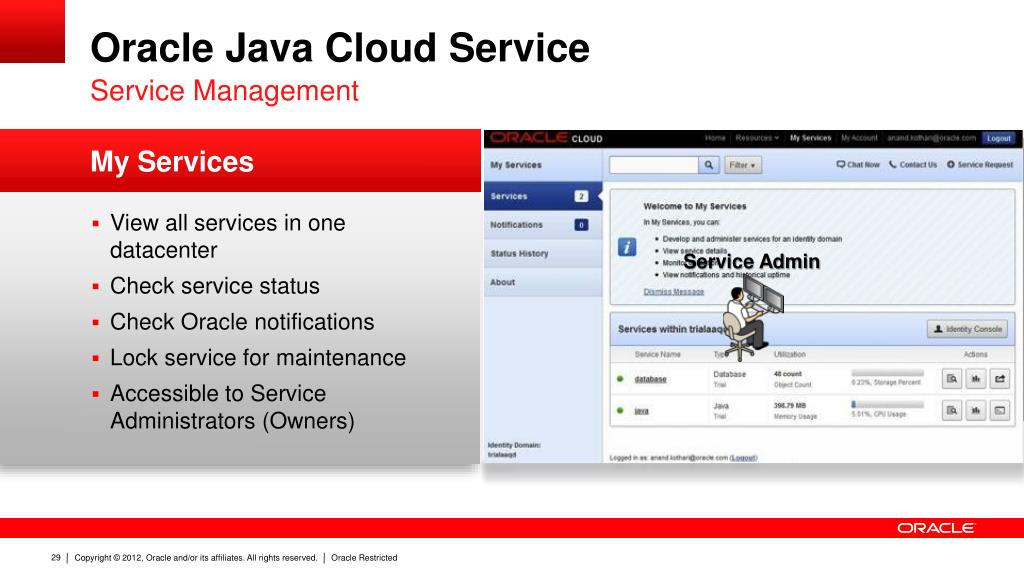Open My Account in top navigation
Viewport: 1024px width, 576px height.
coord(859,138)
